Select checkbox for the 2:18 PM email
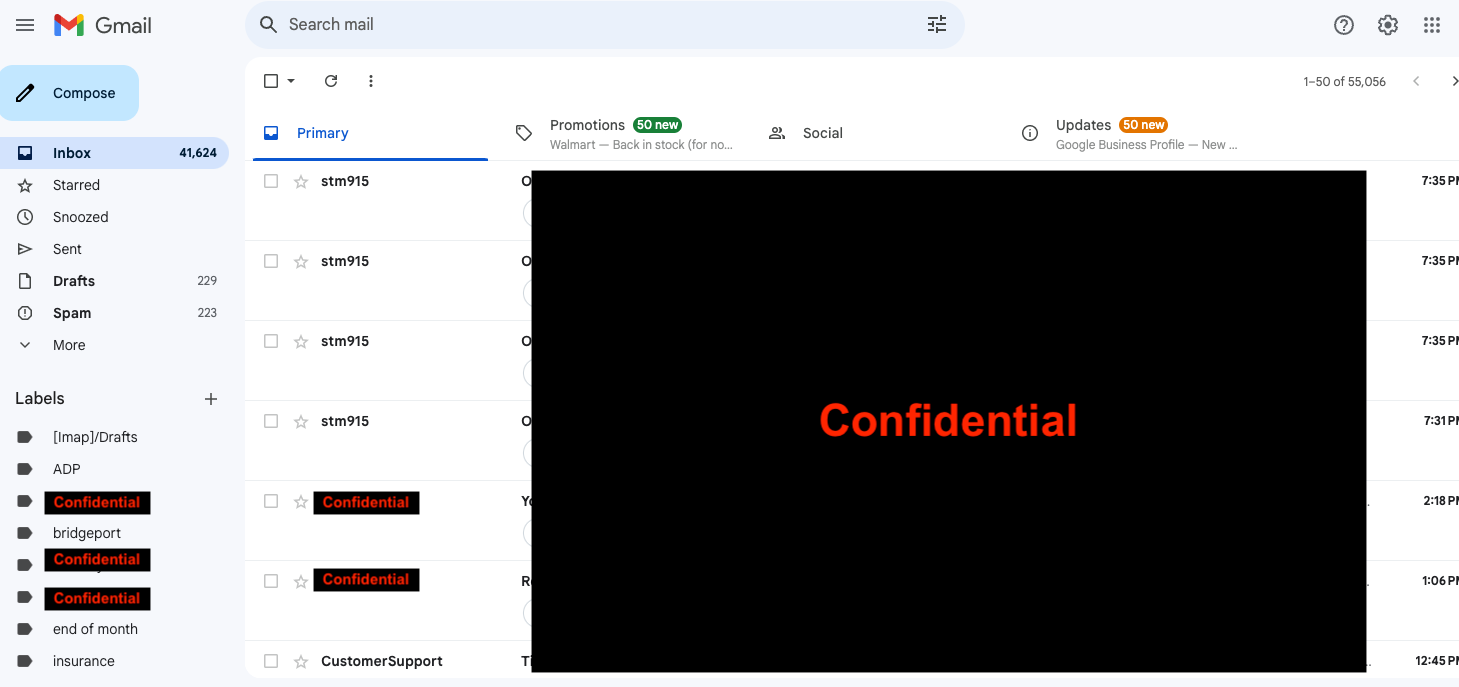 click(271, 501)
